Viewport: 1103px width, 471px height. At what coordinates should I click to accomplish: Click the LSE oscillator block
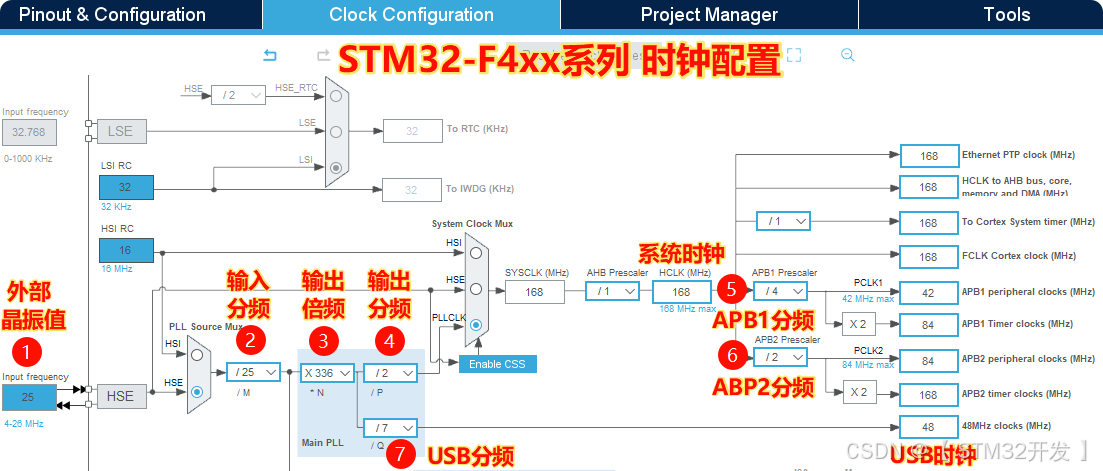click(120, 131)
